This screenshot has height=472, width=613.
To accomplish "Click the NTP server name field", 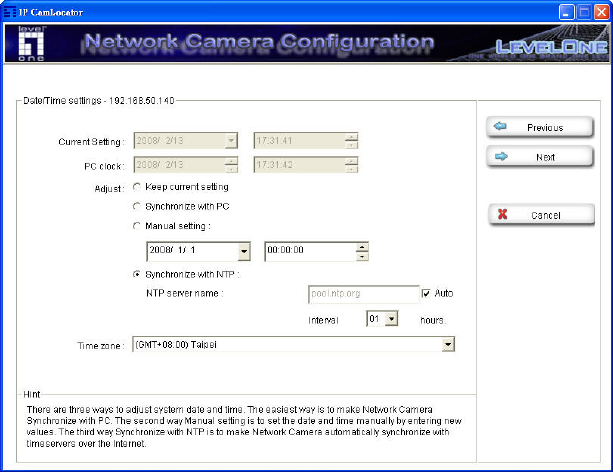I will tap(364, 294).
